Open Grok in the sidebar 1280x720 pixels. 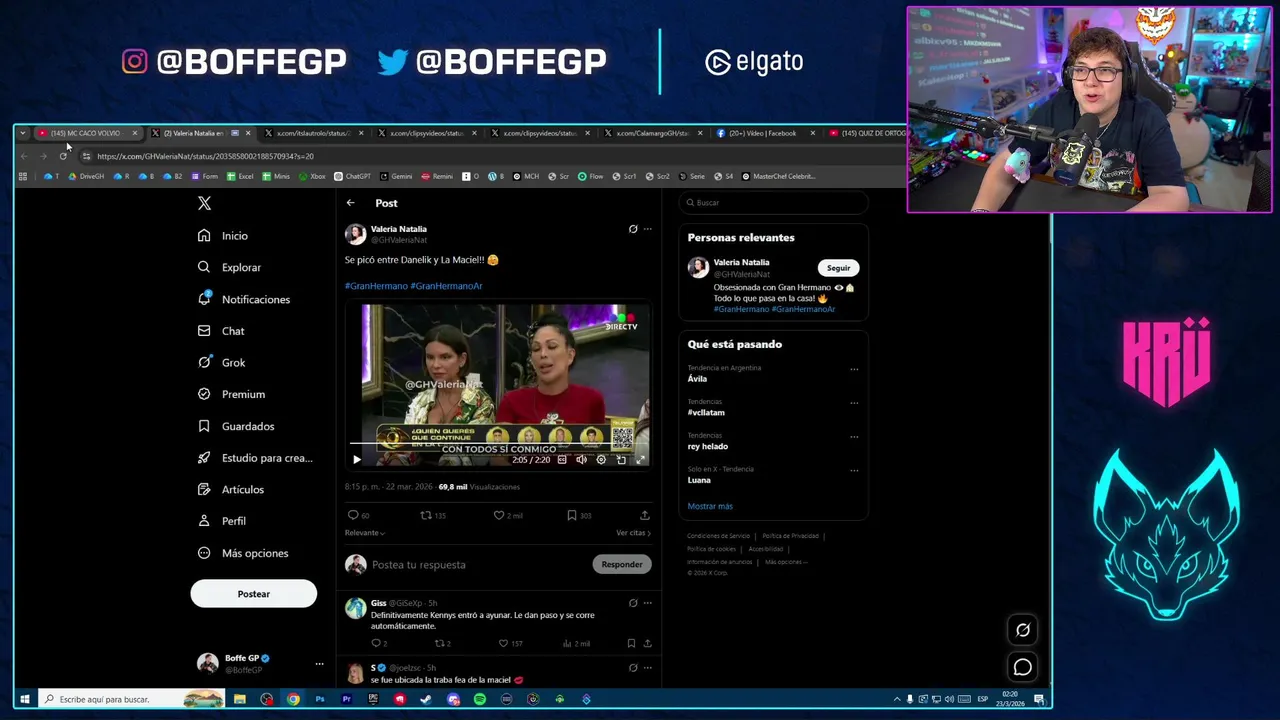pos(221,363)
